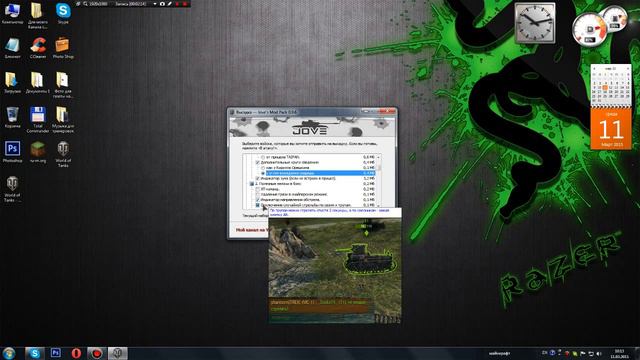The width and height of the screenshot is (640, 360).
Task: Toggle '2. Полезные мелочи в бою' group checkbox
Action: 252,184
